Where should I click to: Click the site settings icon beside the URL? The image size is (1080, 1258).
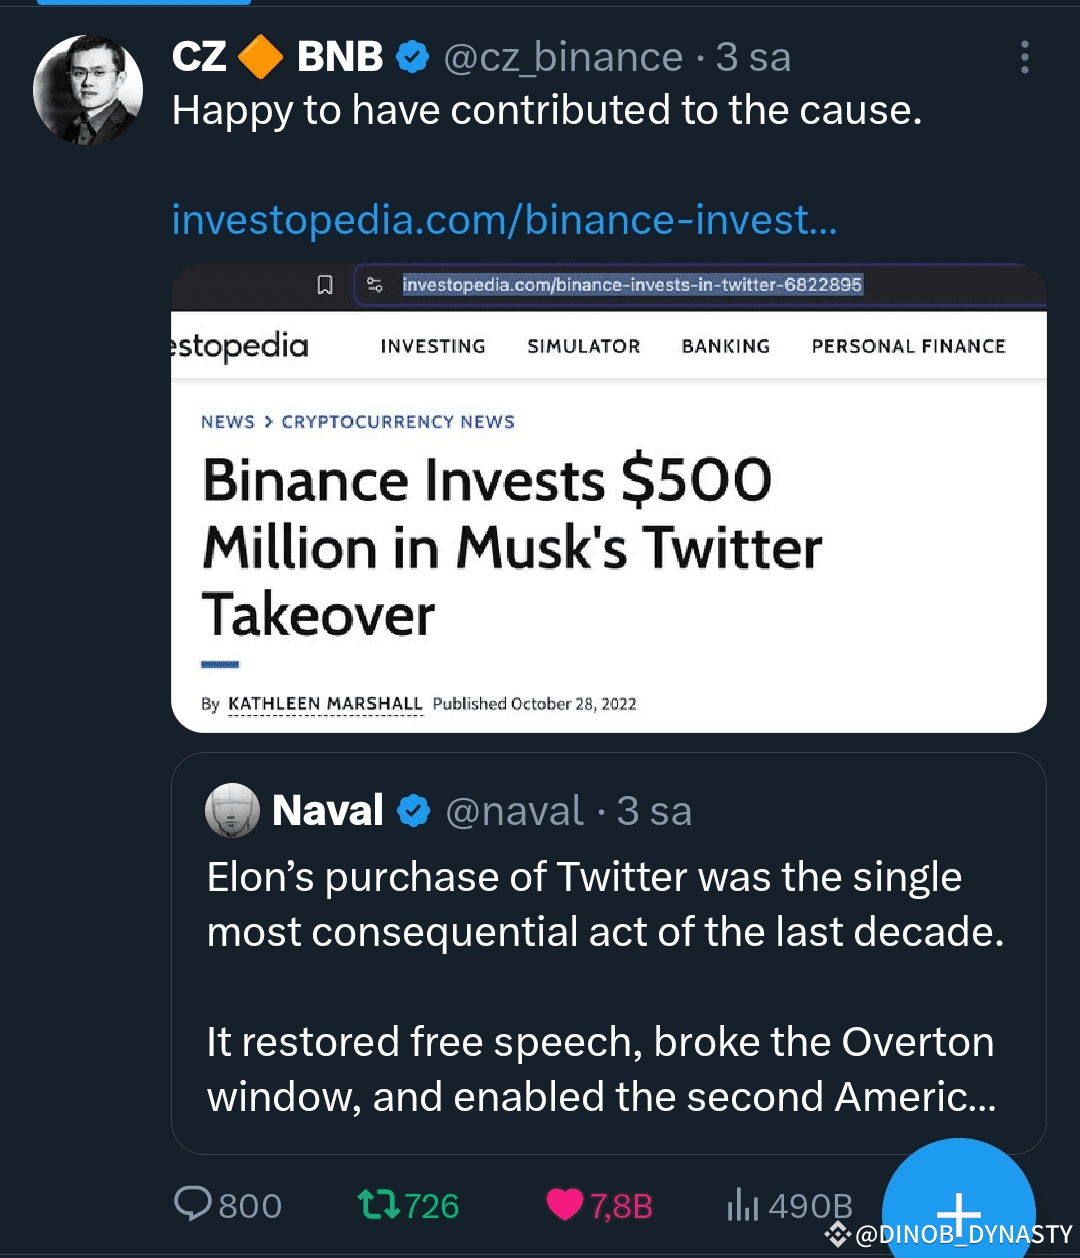click(x=375, y=285)
